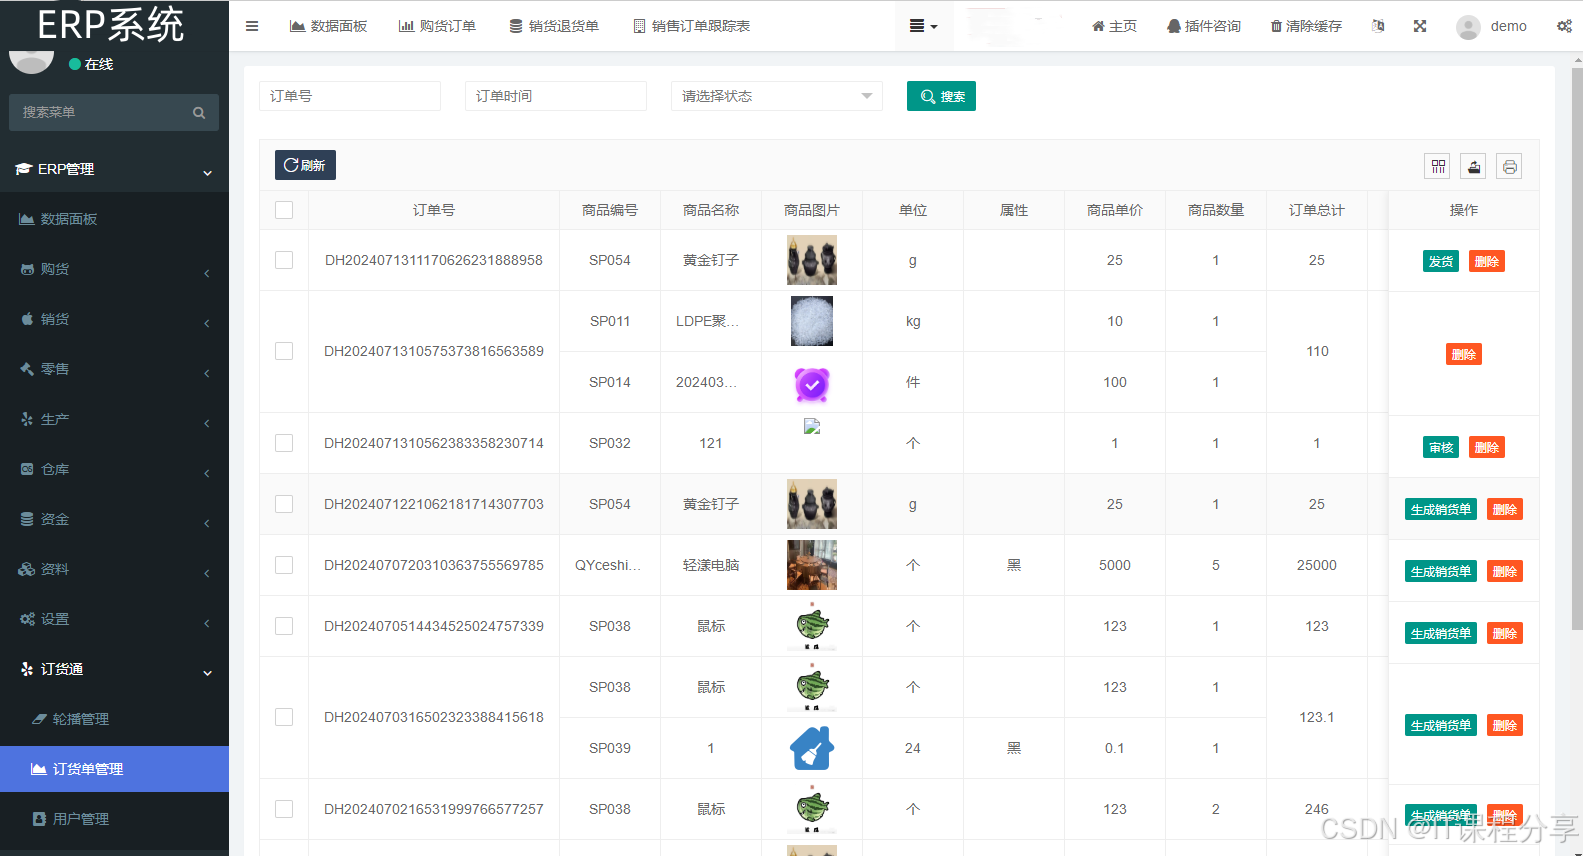
Task: Open the 购货订单 top tab
Action: 437,26
